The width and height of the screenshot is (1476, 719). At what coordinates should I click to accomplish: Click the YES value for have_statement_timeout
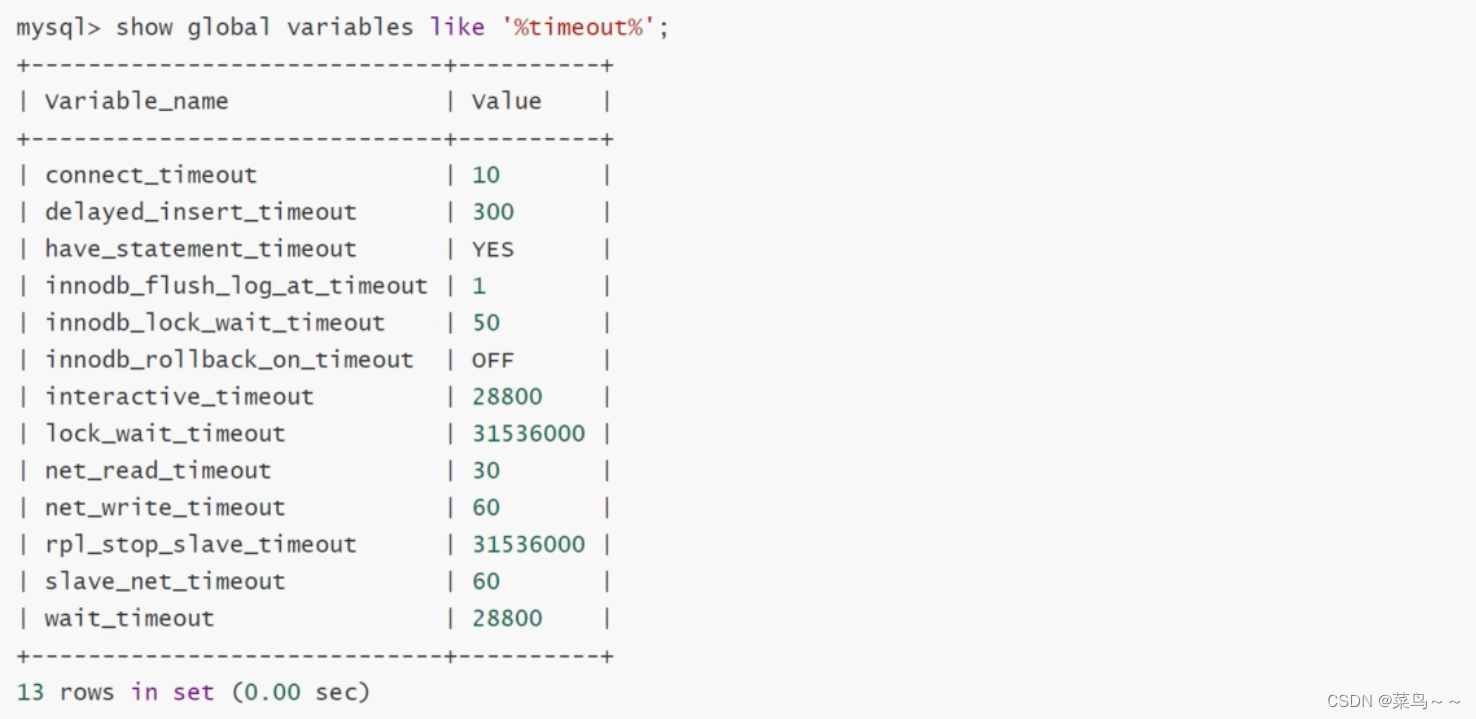pos(493,249)
